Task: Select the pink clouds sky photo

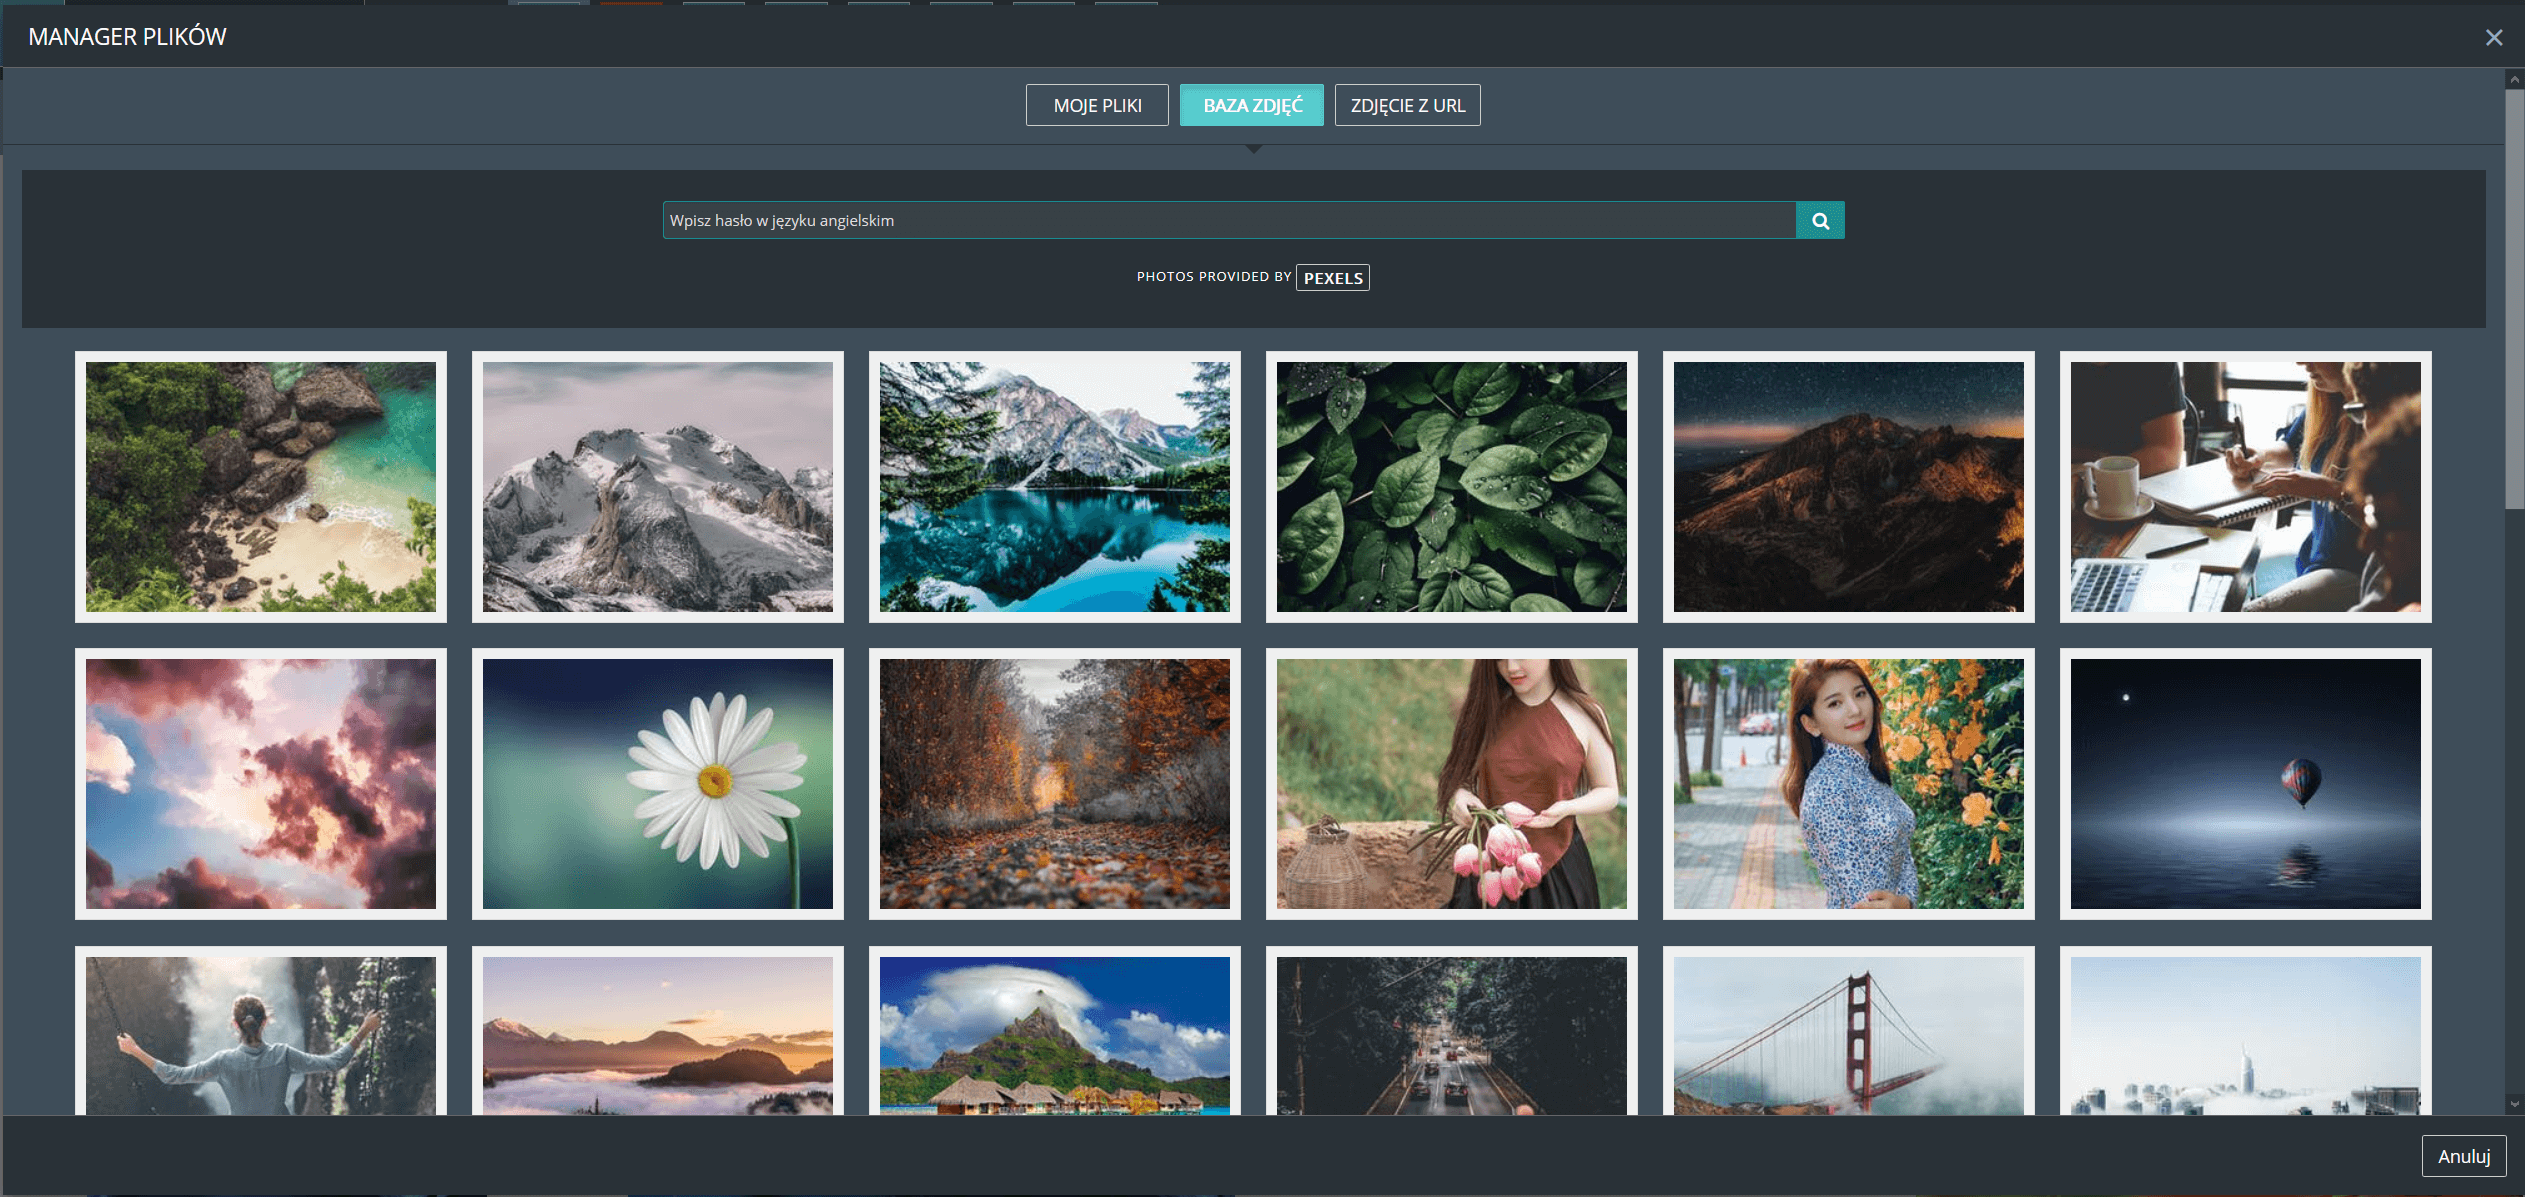Action: [x=261, y=784]
